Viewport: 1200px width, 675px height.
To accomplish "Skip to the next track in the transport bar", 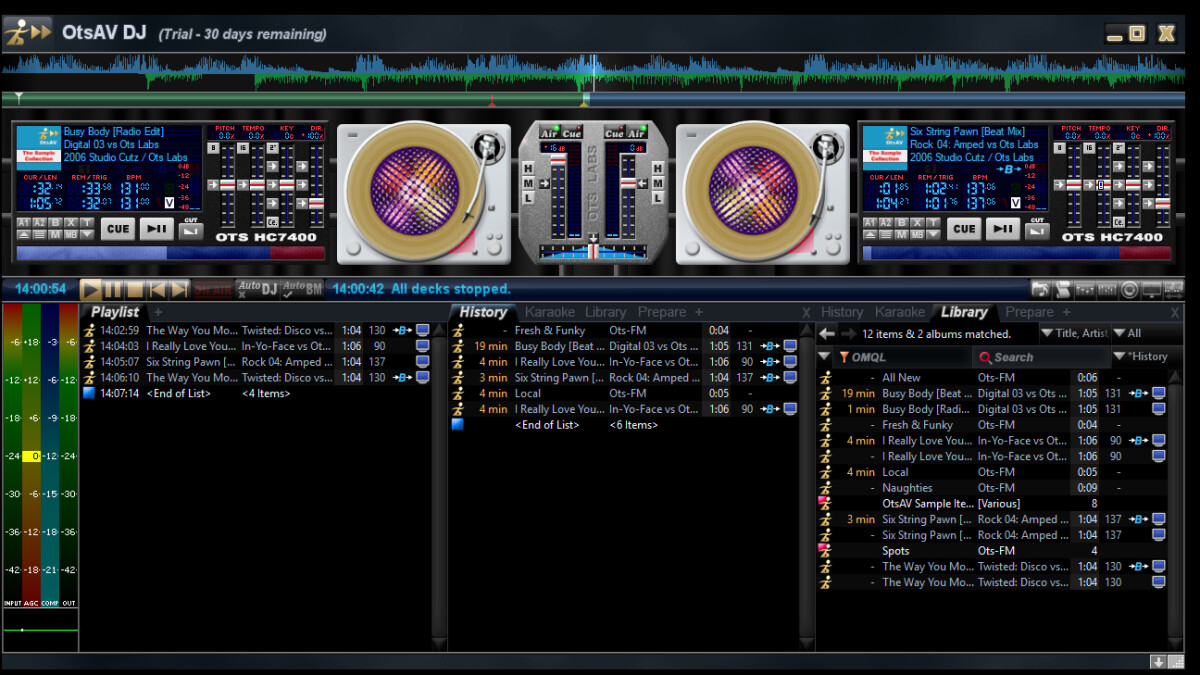I will 179,290.
